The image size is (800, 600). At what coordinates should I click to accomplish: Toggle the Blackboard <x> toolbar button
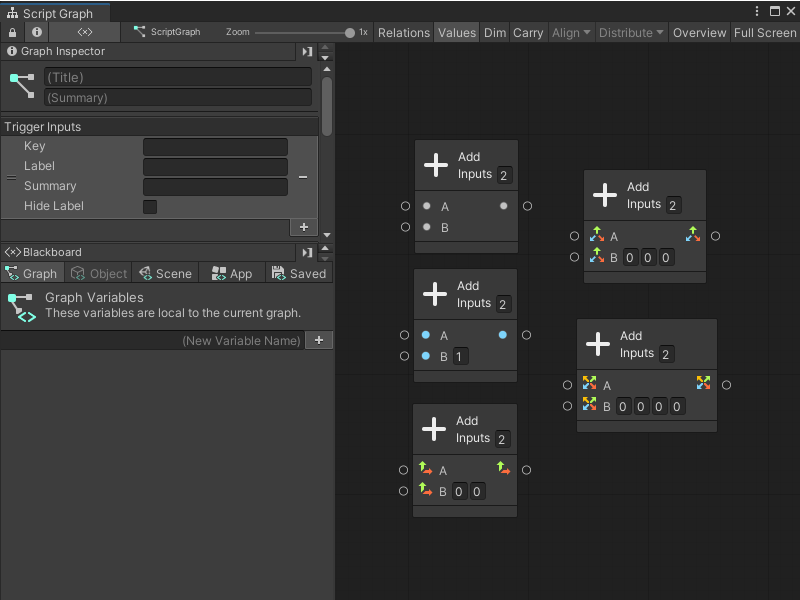pyautogui.click(x=85, y=32)
